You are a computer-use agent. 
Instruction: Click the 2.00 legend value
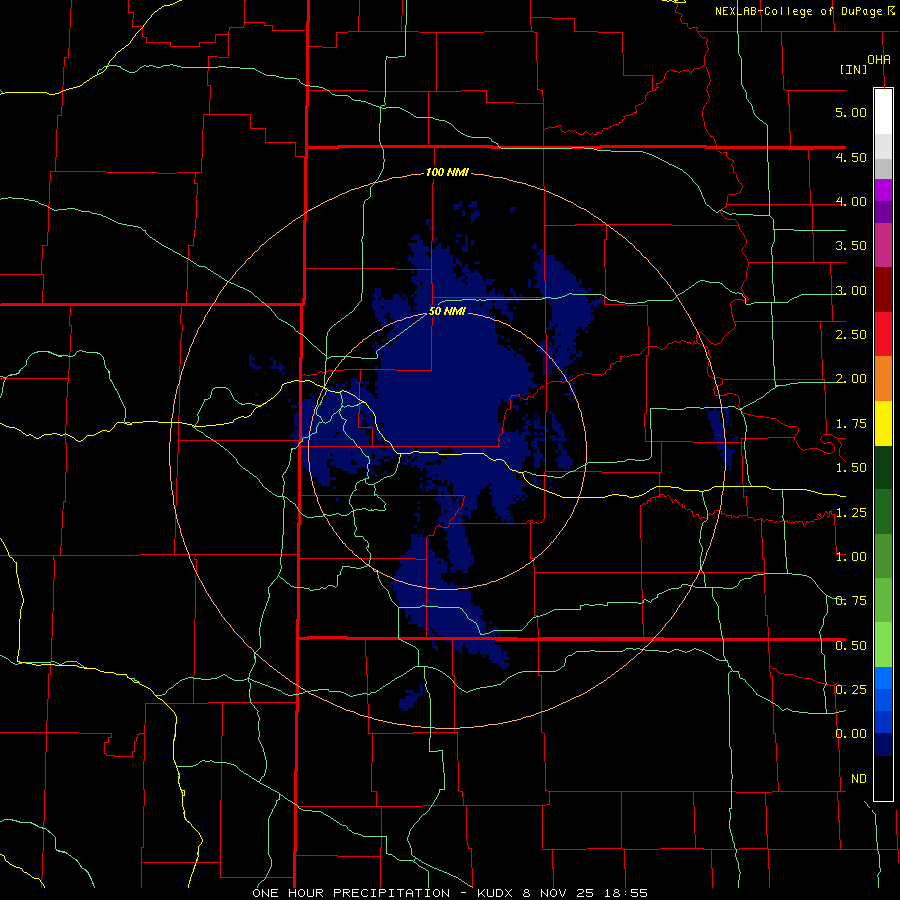click(851, 379)
